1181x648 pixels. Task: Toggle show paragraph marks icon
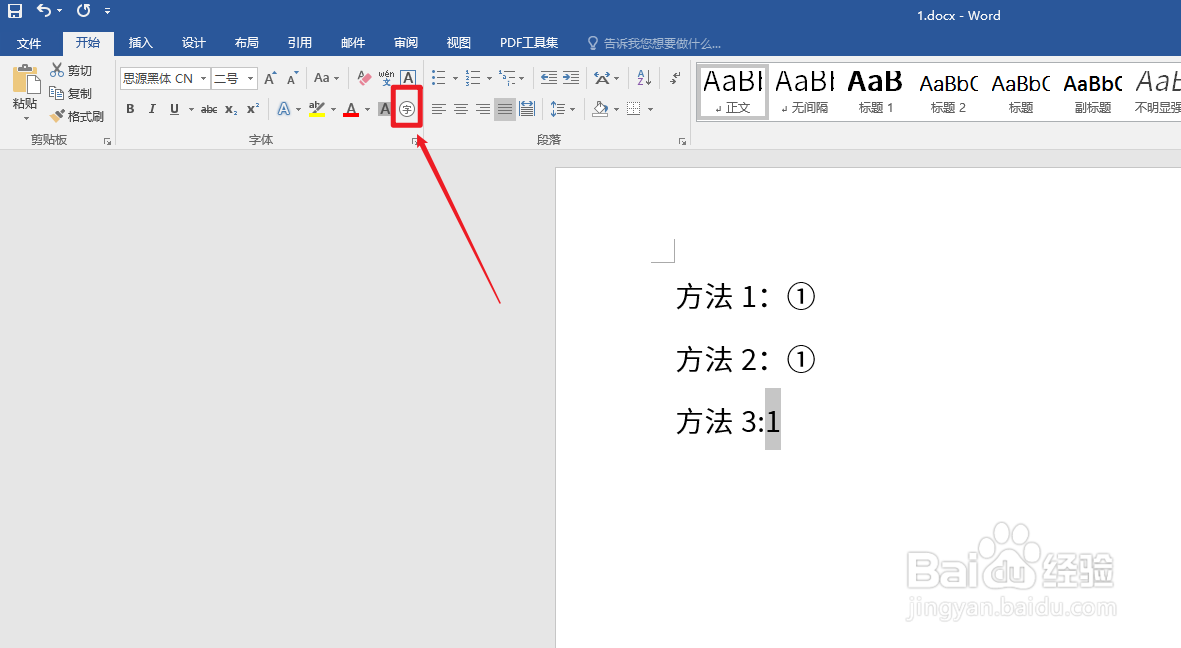[x=675, y=78]
